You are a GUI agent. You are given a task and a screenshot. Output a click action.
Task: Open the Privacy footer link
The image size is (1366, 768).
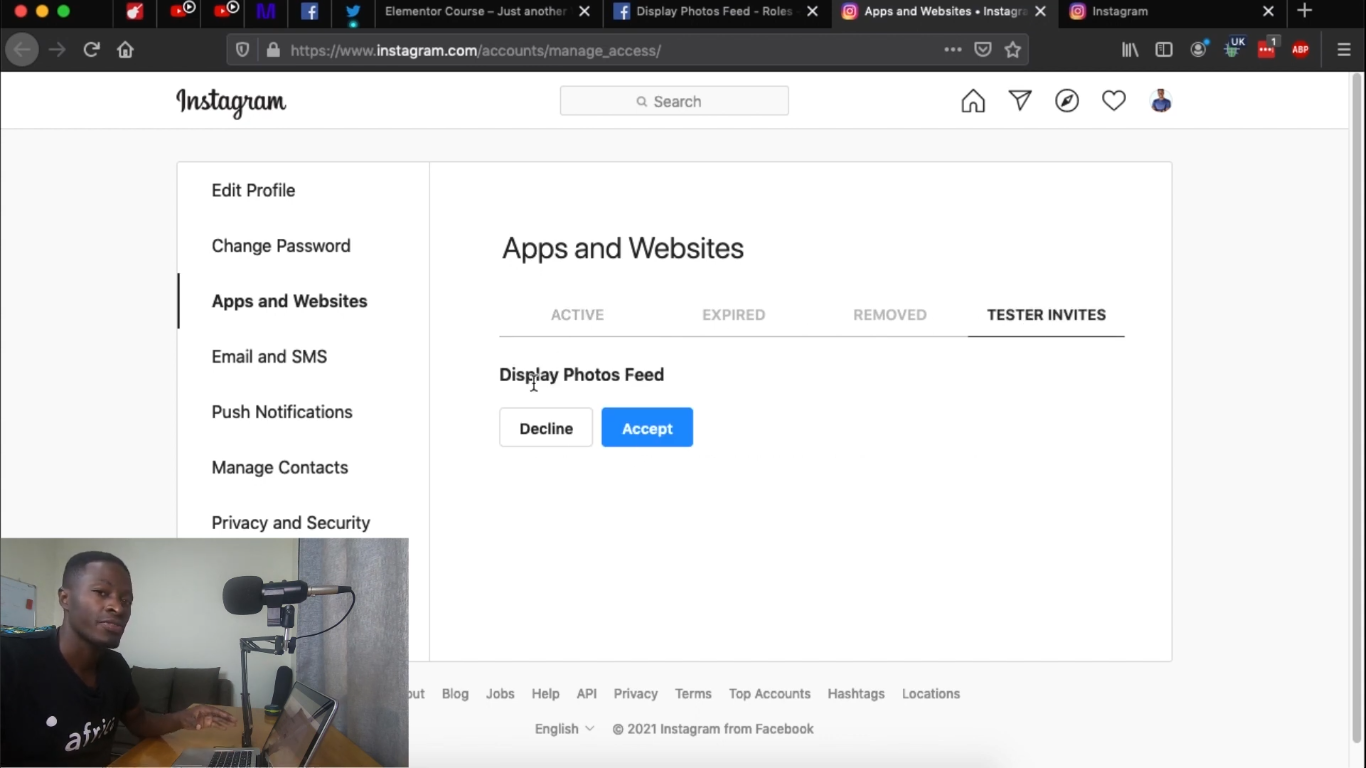pos(636,694)
